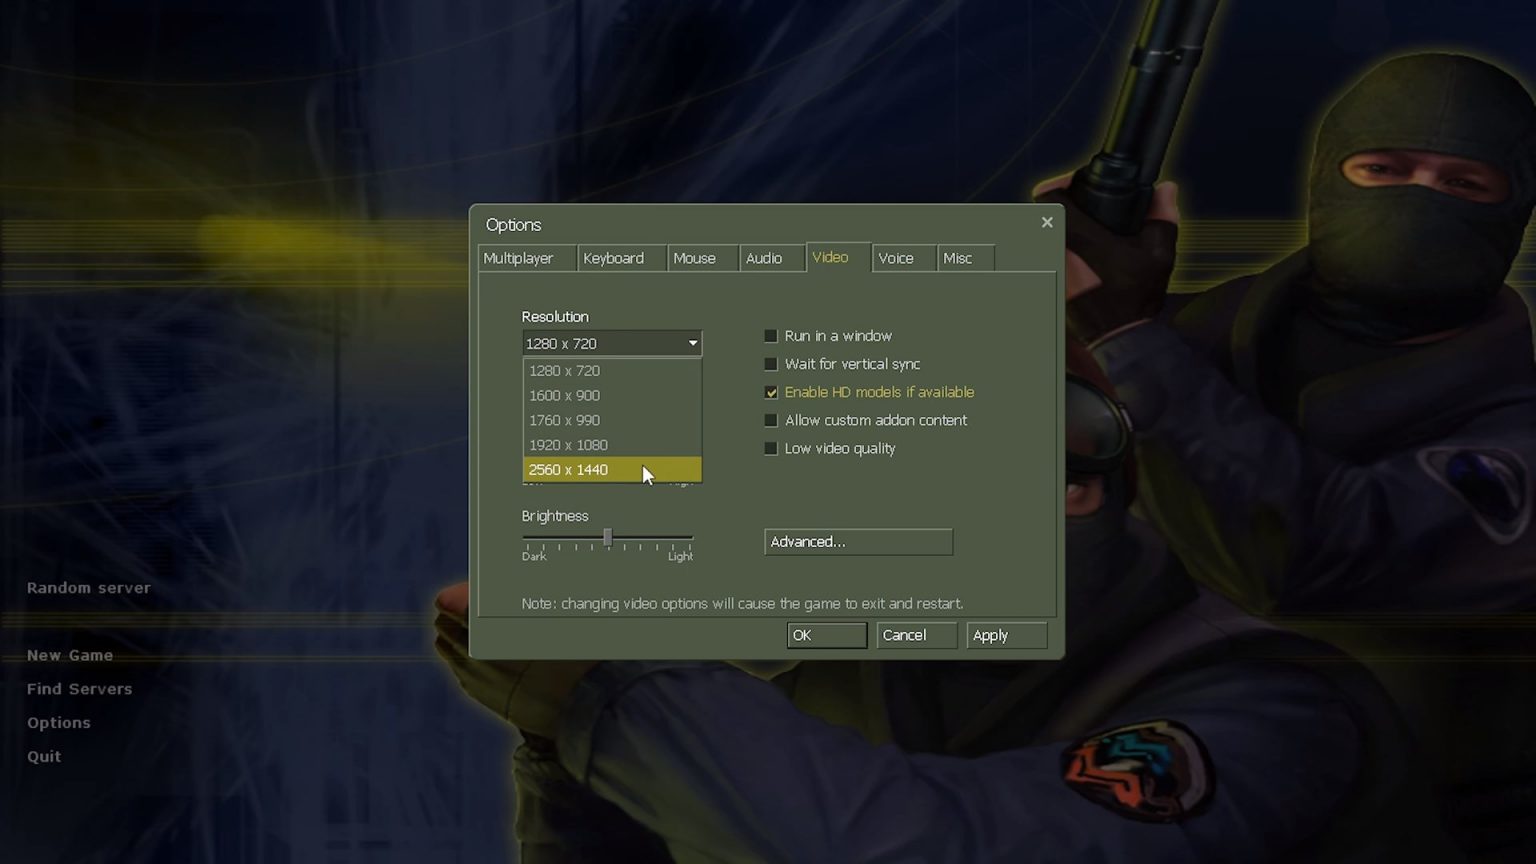1536x864 pixels.
Task: Apply the video settings changes
Action: click(x=1006, y=635)
